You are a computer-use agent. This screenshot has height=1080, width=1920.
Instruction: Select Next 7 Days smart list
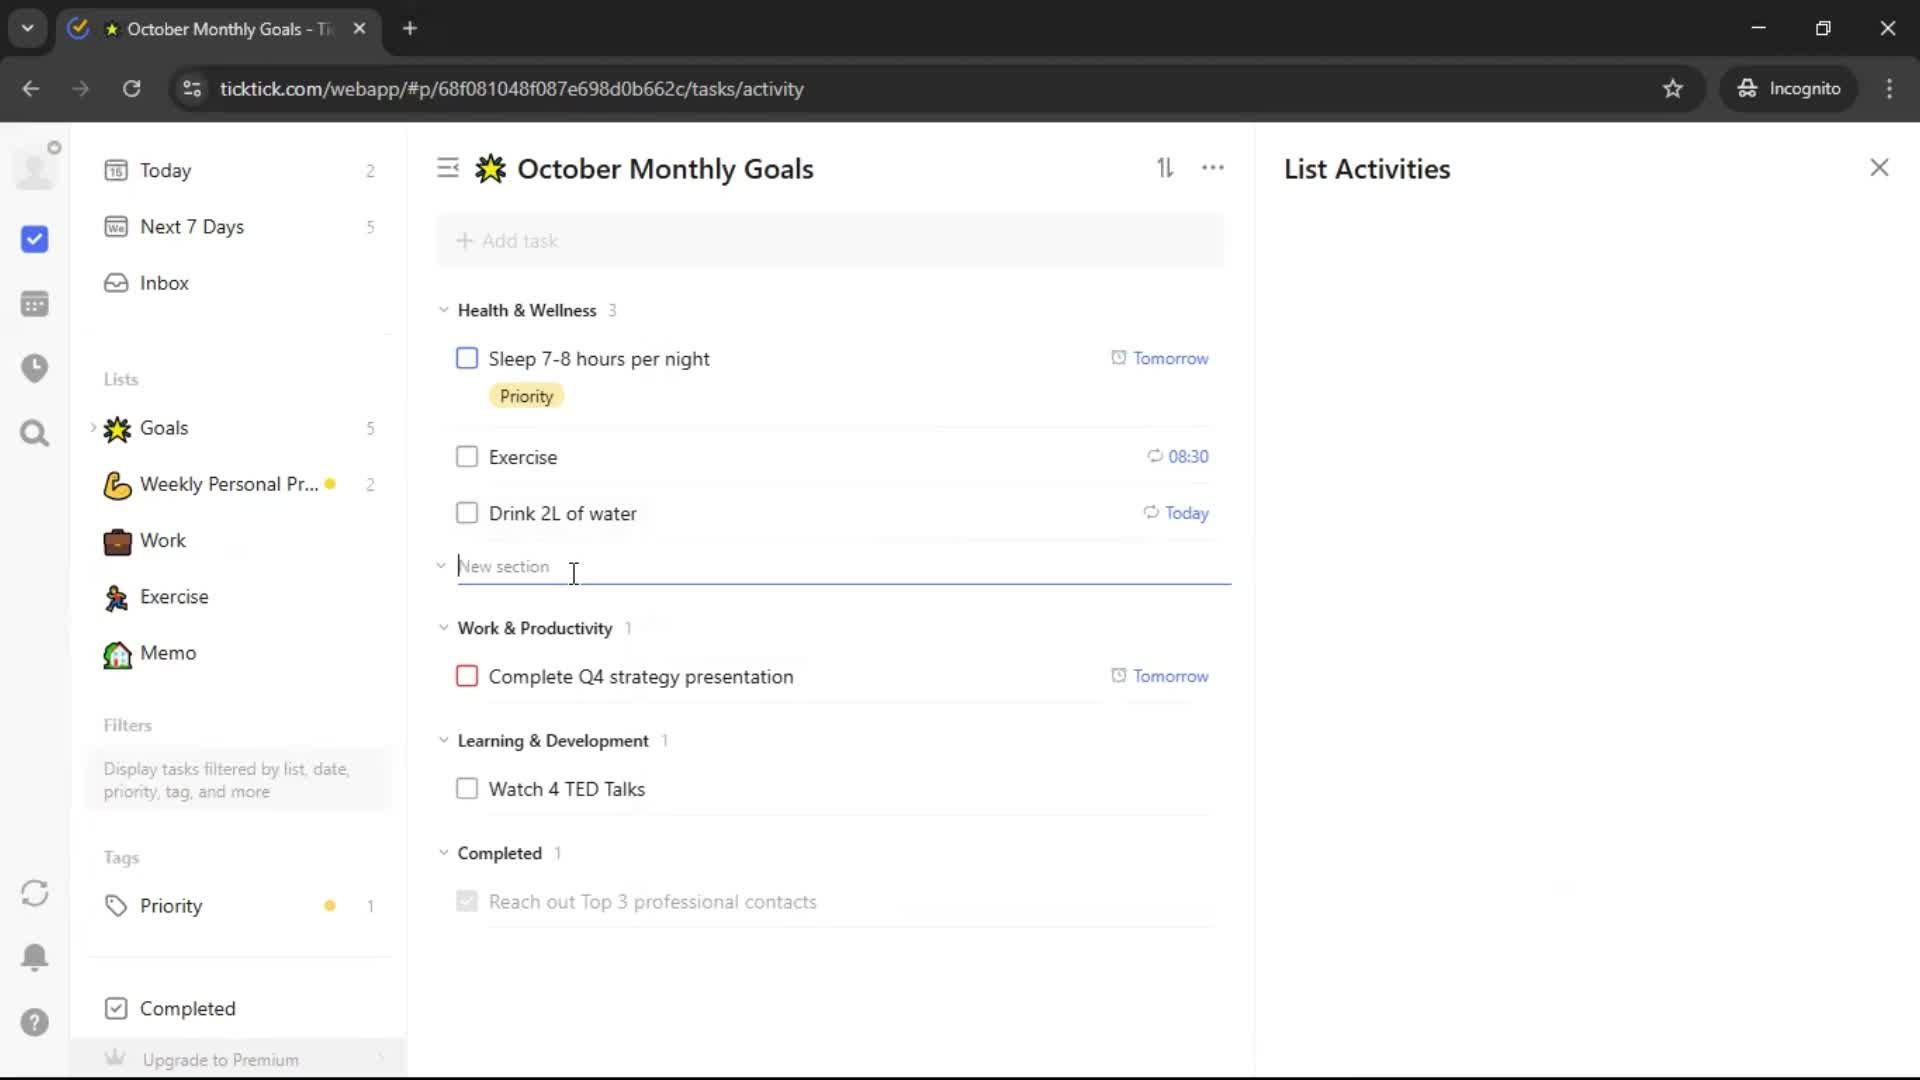191,227
